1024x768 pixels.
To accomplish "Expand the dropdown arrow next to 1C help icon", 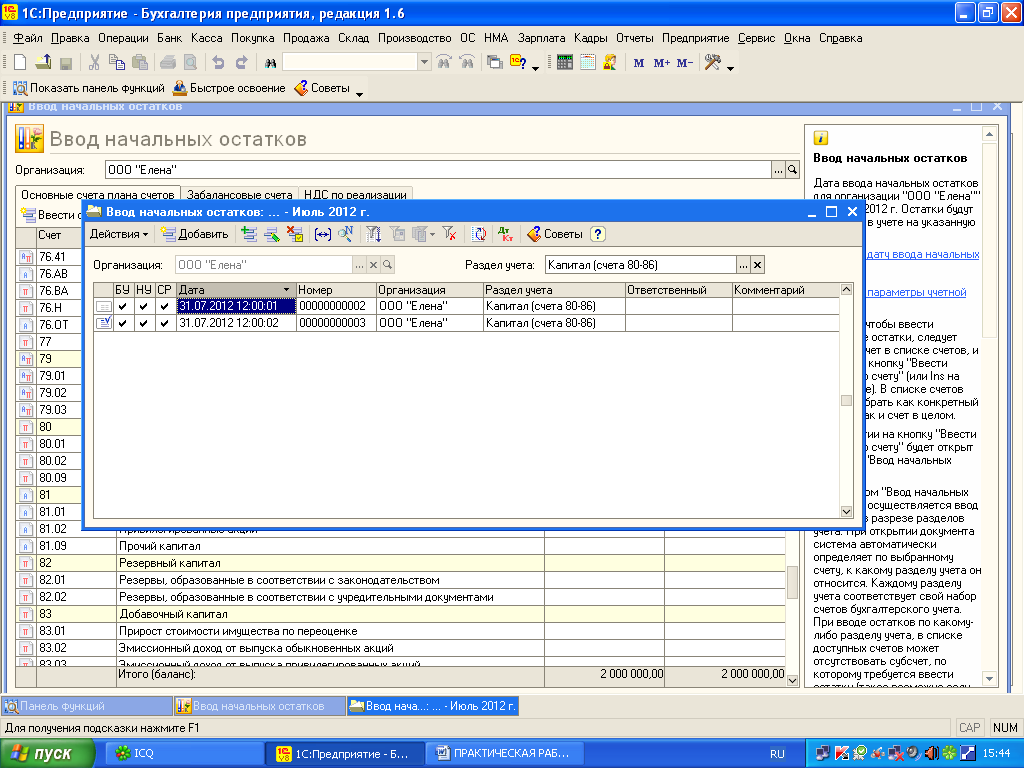I will [536, 68].
